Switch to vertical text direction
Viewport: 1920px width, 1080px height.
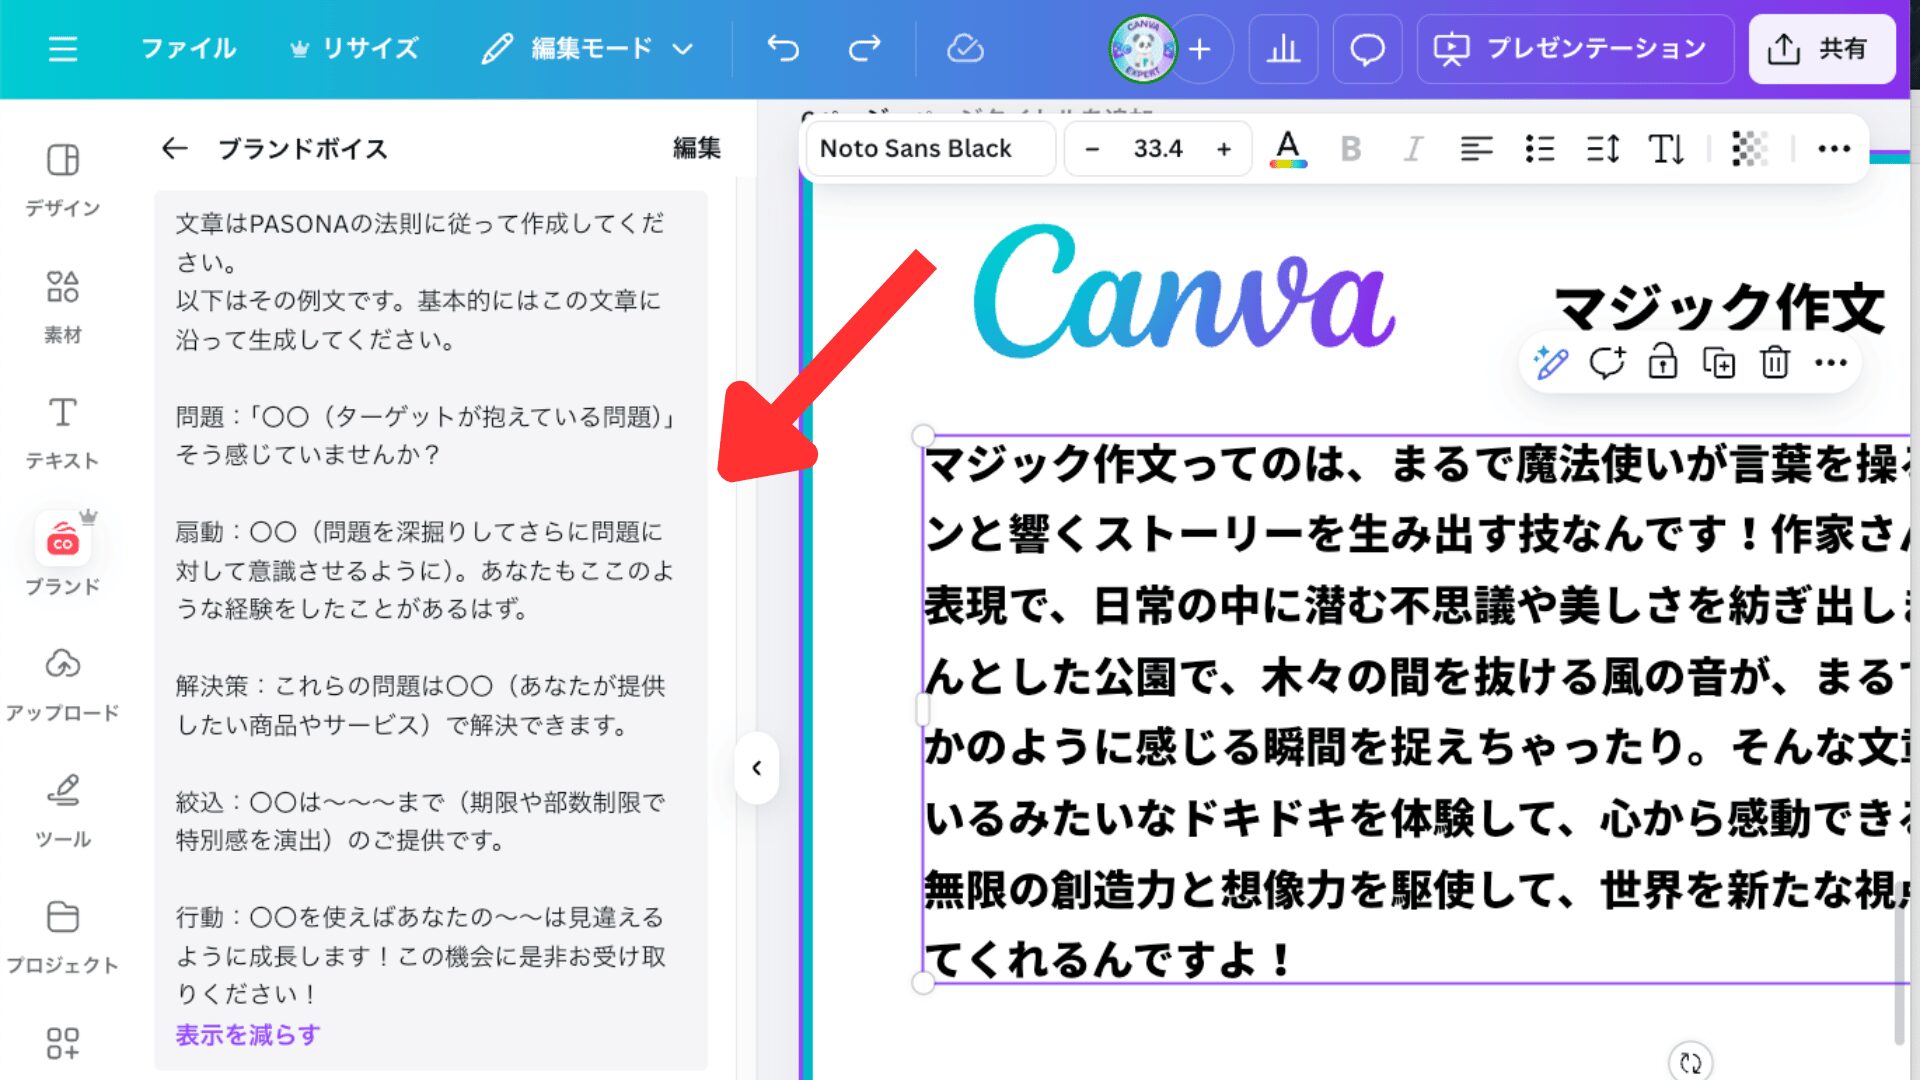(x=1666, y=149)
